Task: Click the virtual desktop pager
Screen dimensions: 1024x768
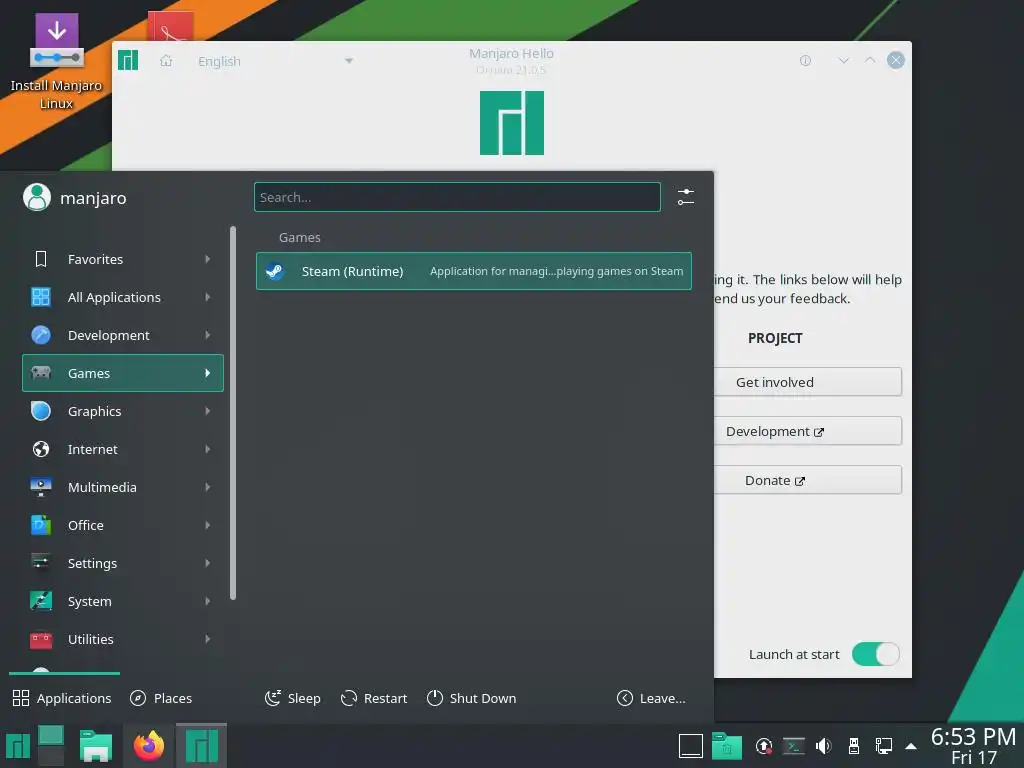Action: [51, 746]
